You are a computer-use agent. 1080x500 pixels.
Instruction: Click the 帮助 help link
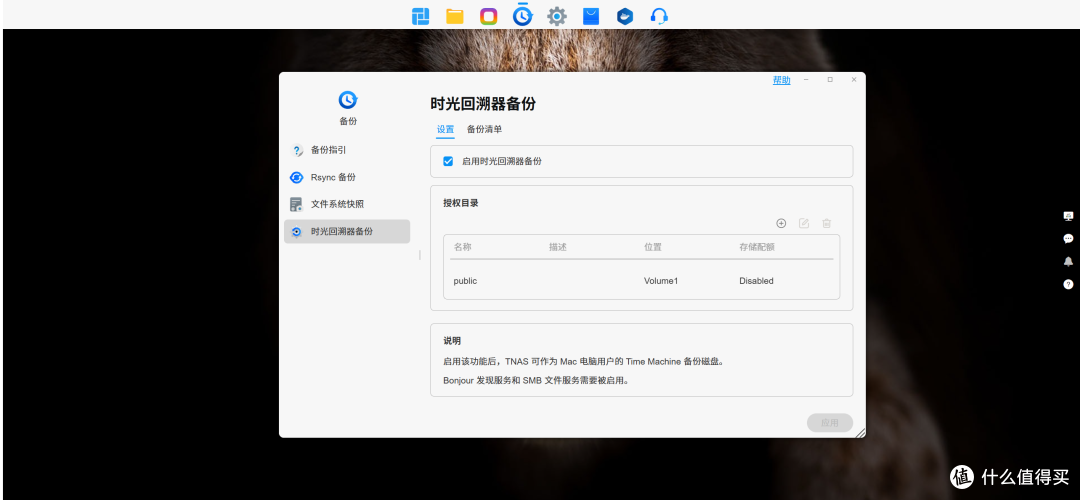pyautogui.click(x=782, y=80)
